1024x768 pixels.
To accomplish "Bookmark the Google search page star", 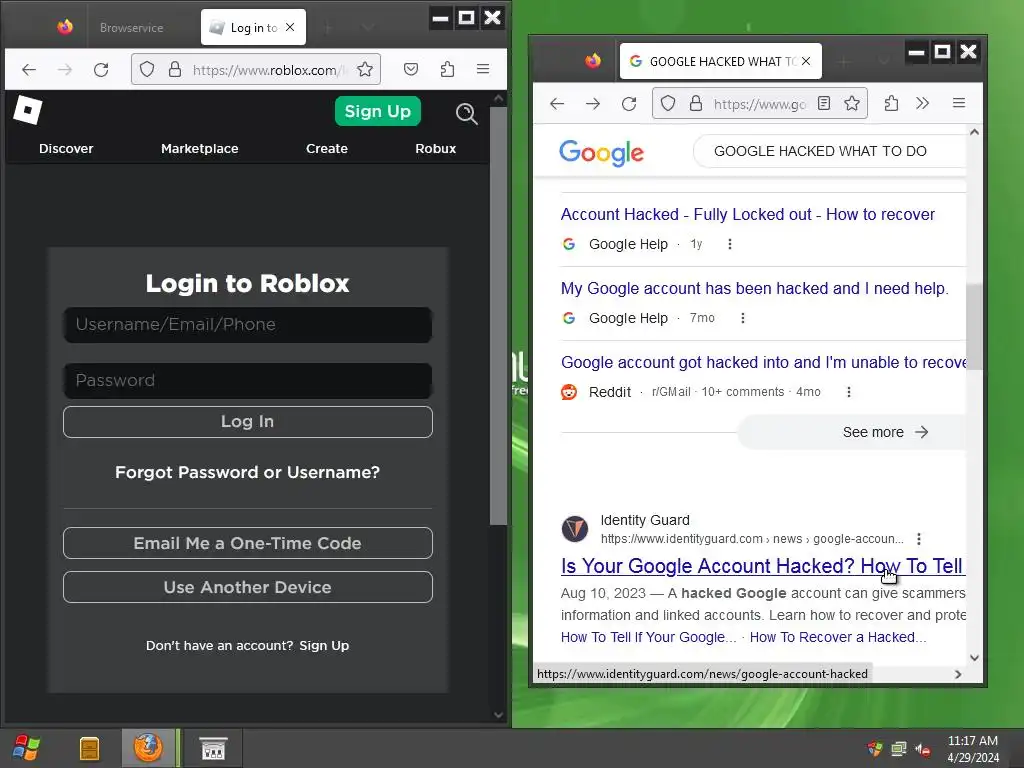I will 852,103.
